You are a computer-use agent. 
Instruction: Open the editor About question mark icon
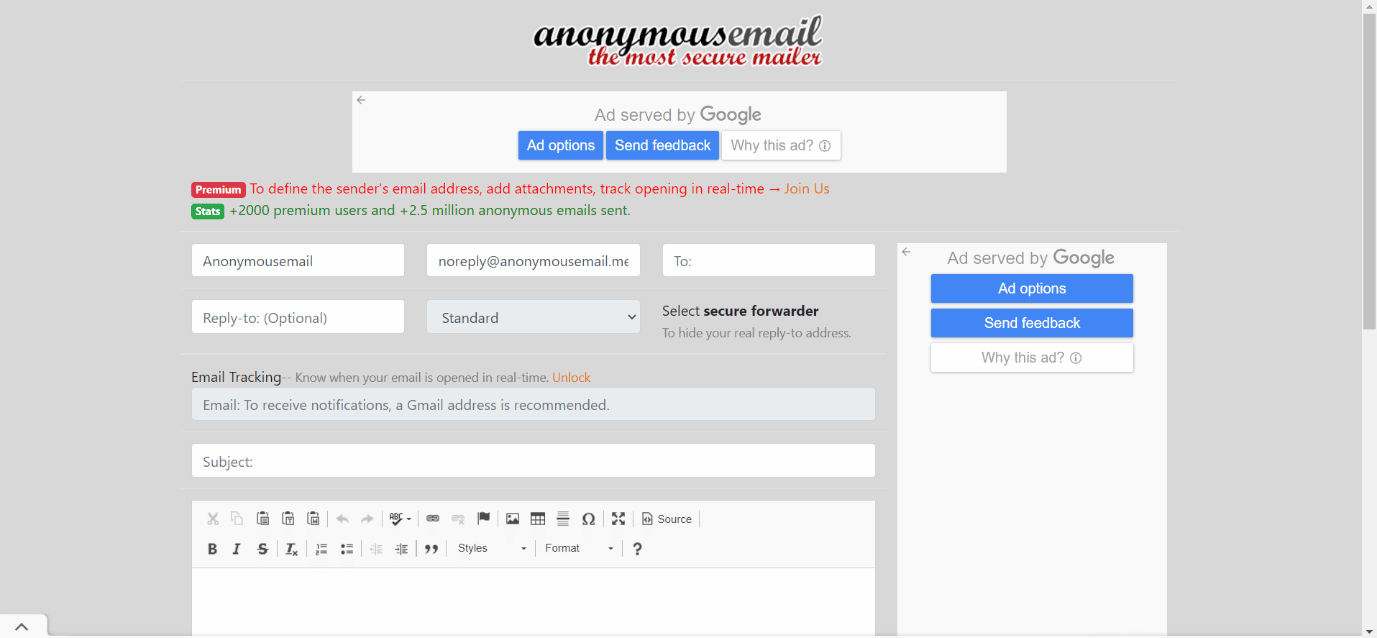(x=637, y=549)
